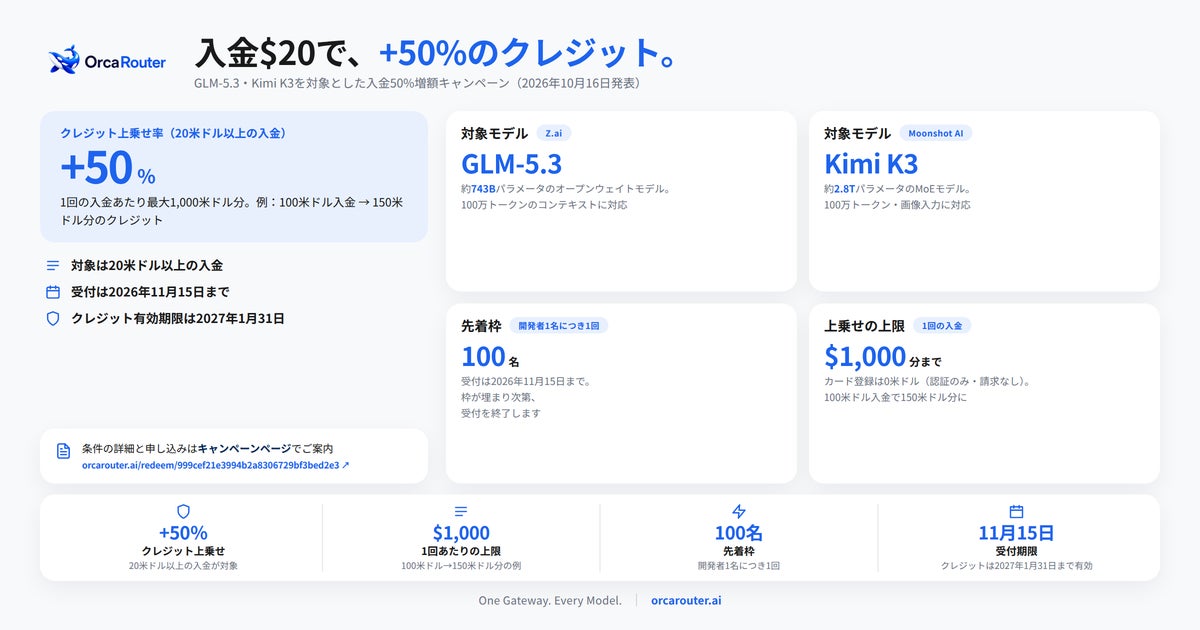Click the 約2.8Tパラメータ description line
The height and width of the screenshot is (630, 1200).
(x=898, y=188)
